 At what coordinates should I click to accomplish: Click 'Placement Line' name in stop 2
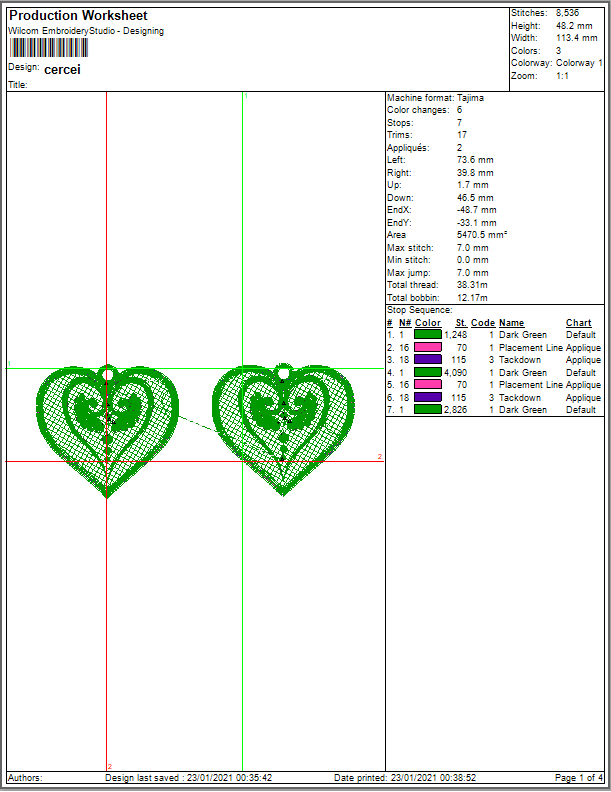[531, 348]
